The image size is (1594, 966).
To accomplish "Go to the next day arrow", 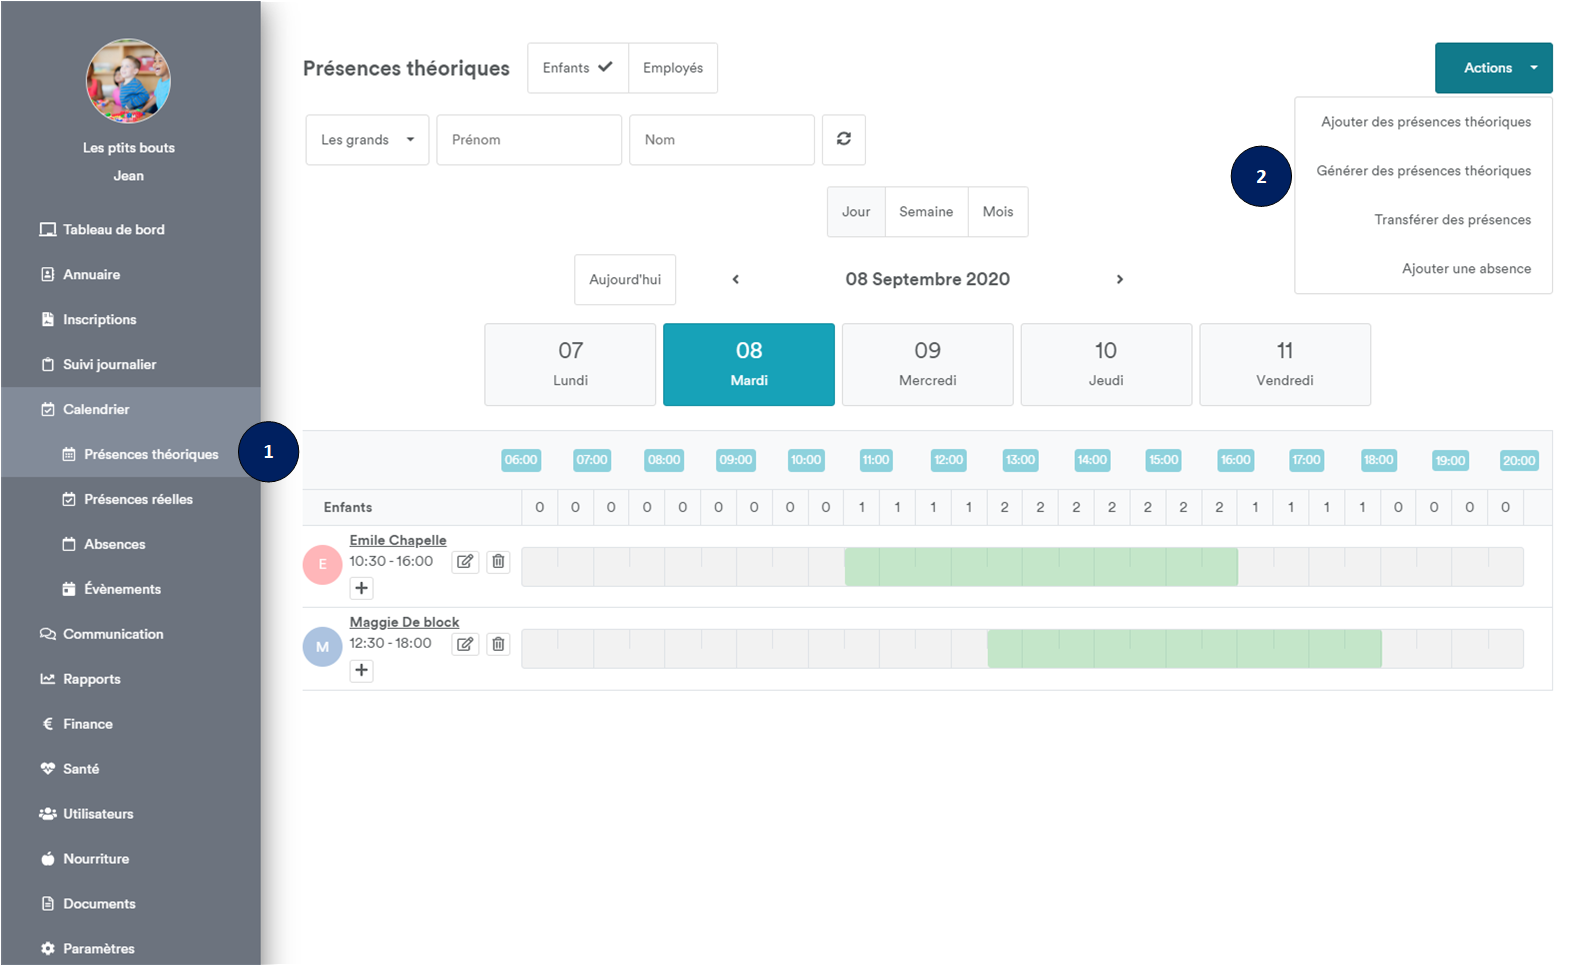I will 1119,280.
